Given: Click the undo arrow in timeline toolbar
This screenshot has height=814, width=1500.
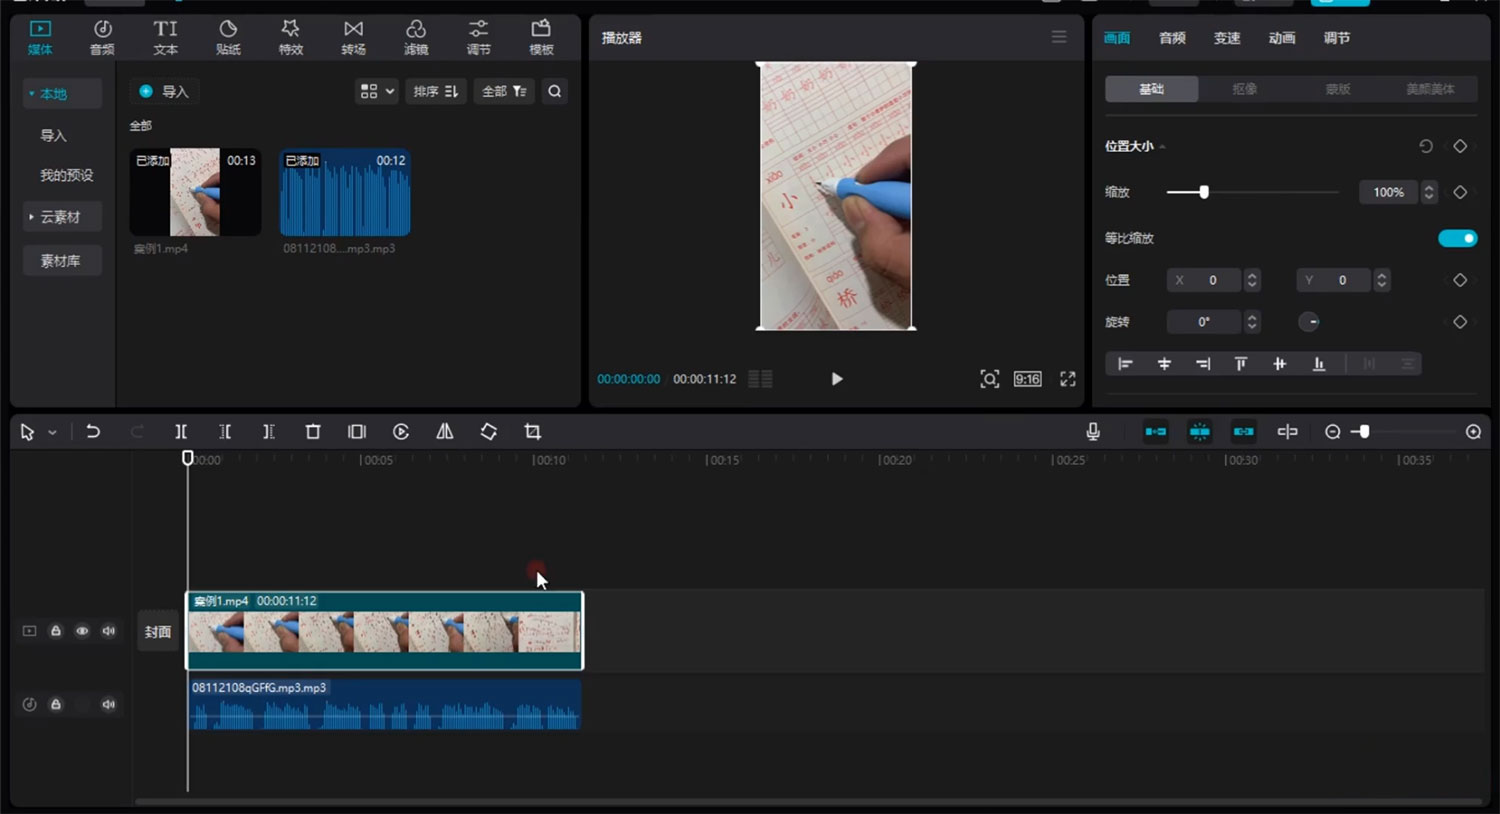Looking at the screenshot, I should 93,432.
